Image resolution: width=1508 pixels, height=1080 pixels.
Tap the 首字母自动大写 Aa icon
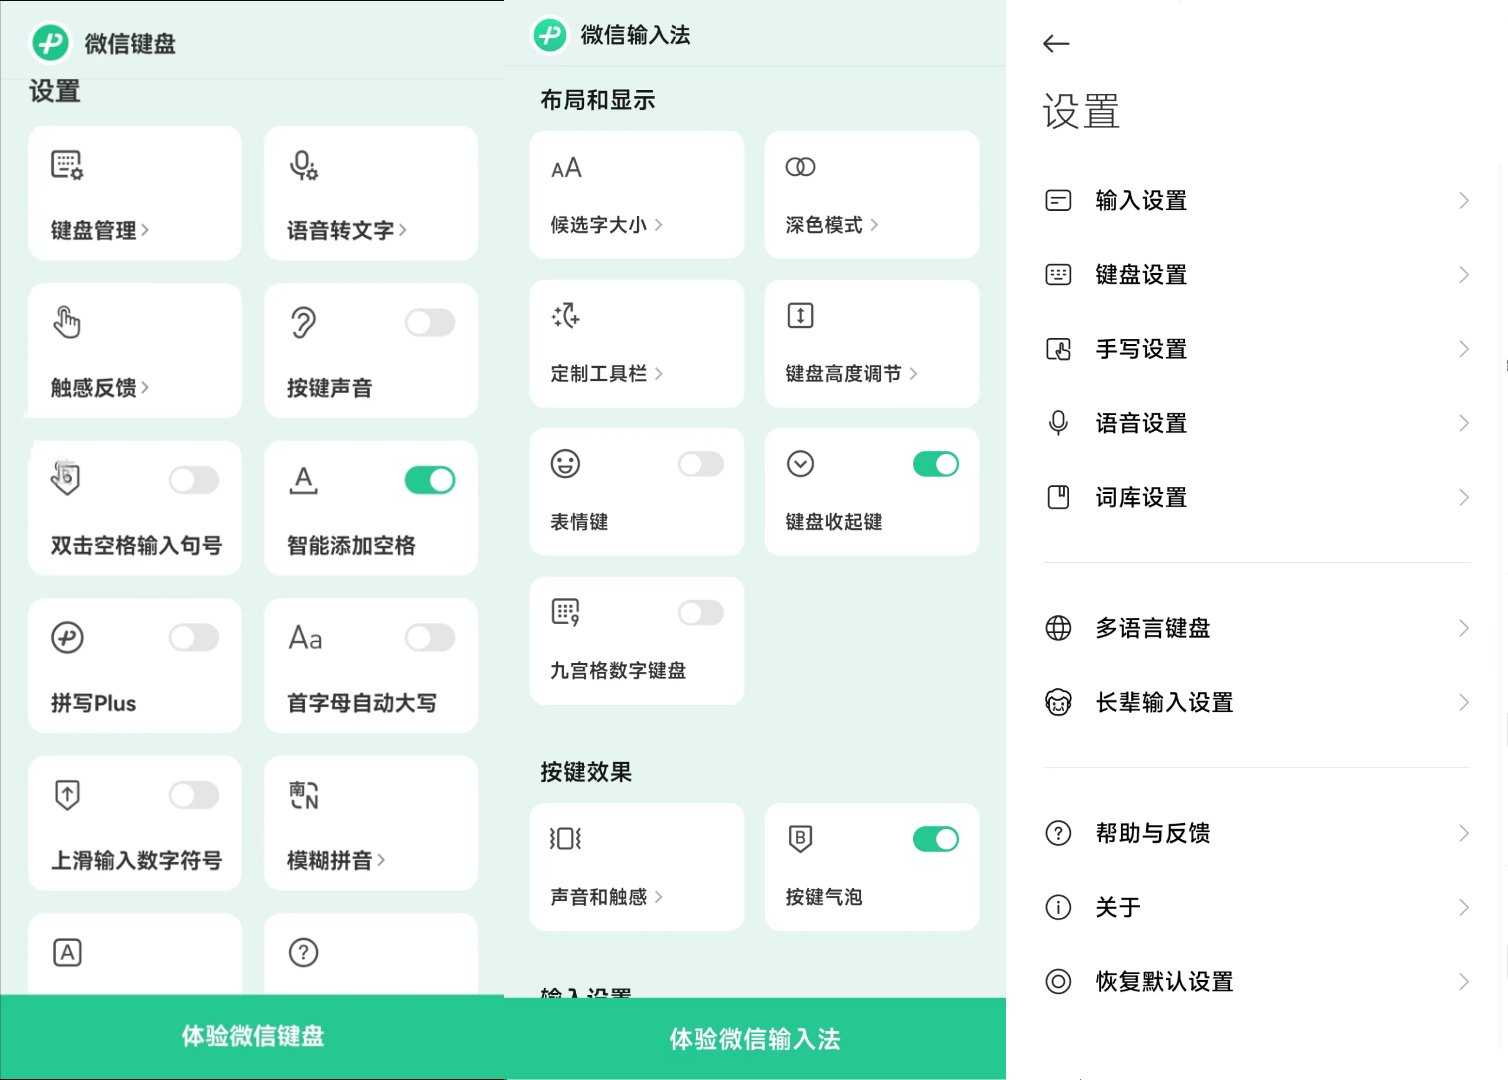305,638
